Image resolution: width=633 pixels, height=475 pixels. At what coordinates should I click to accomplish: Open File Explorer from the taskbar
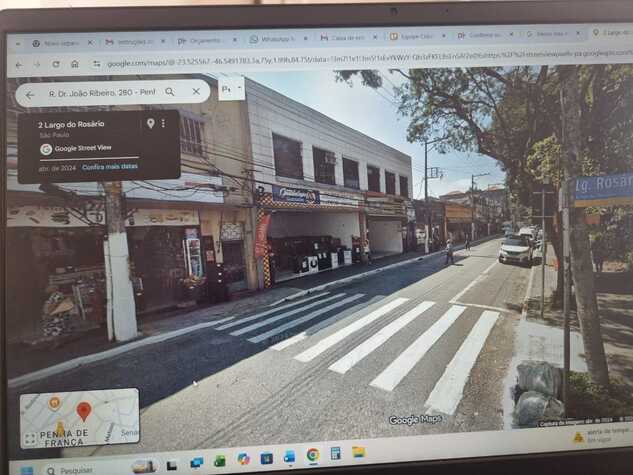[x=358, y=452]
